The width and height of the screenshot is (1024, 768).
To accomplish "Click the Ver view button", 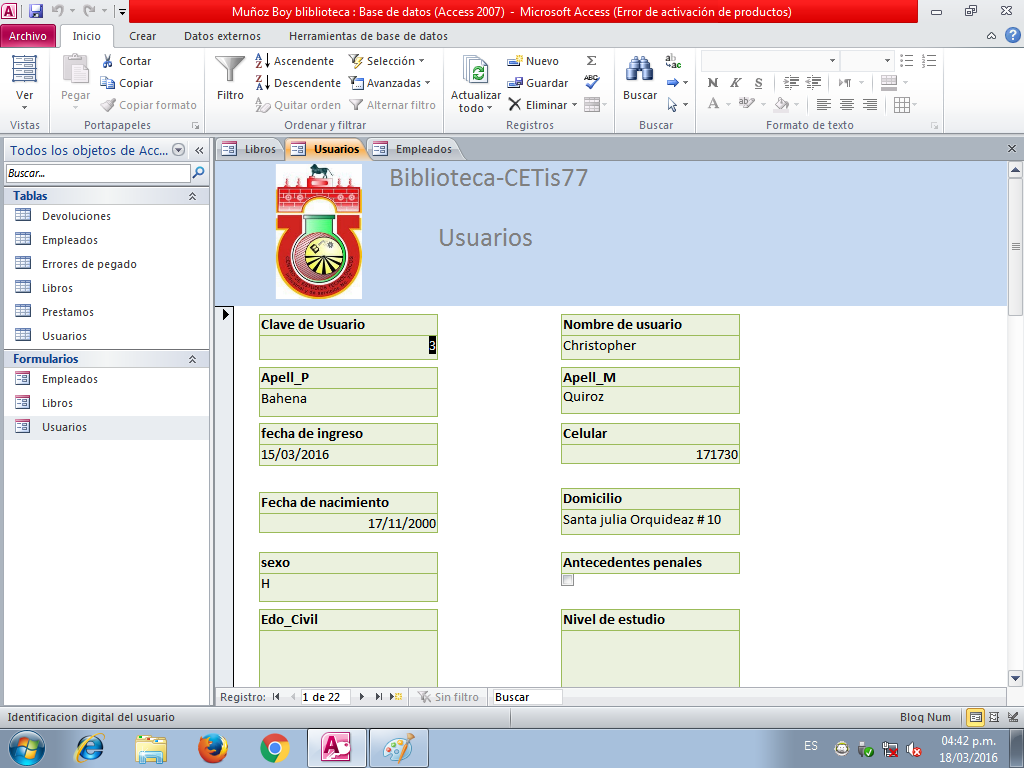I will click(25, 84).
